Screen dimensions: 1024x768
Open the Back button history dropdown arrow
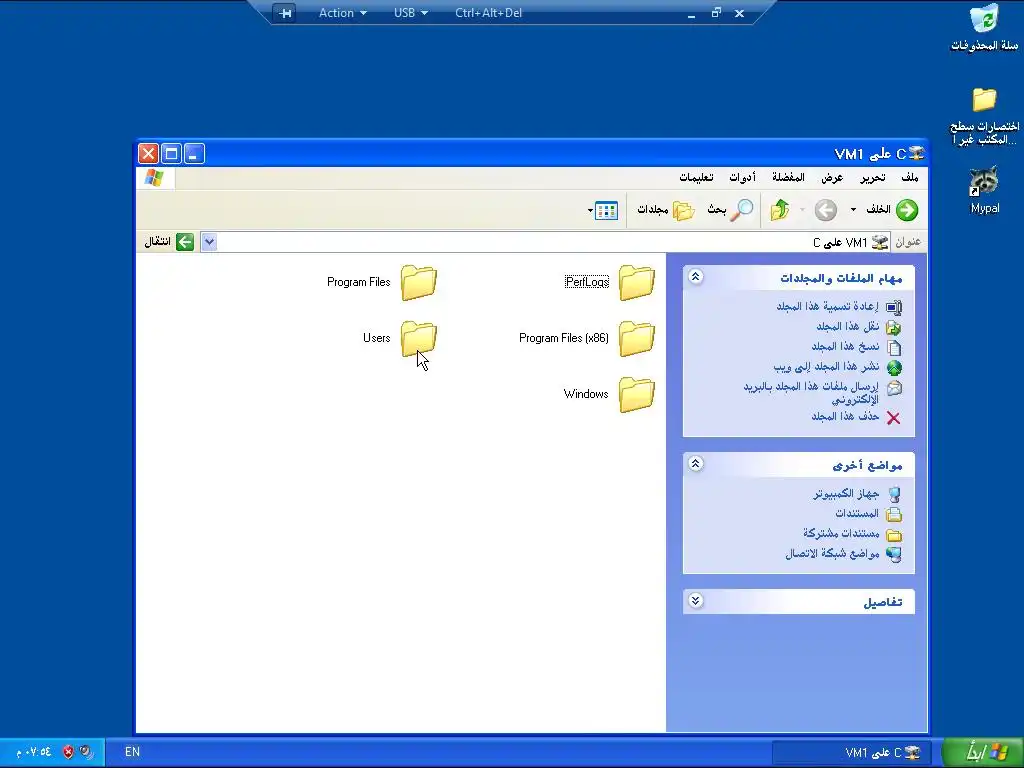coord(853,210)
